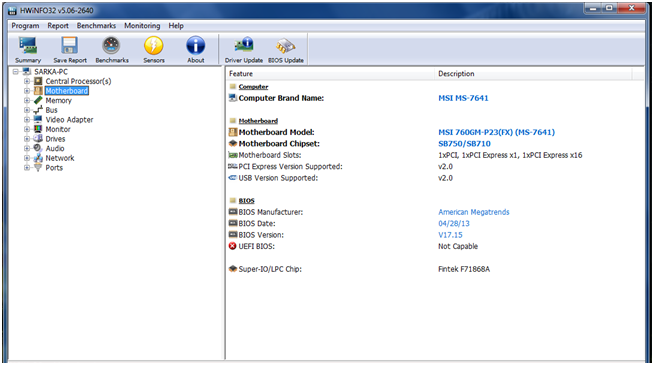Expand the Bus tree node

(x=27, y=110)
